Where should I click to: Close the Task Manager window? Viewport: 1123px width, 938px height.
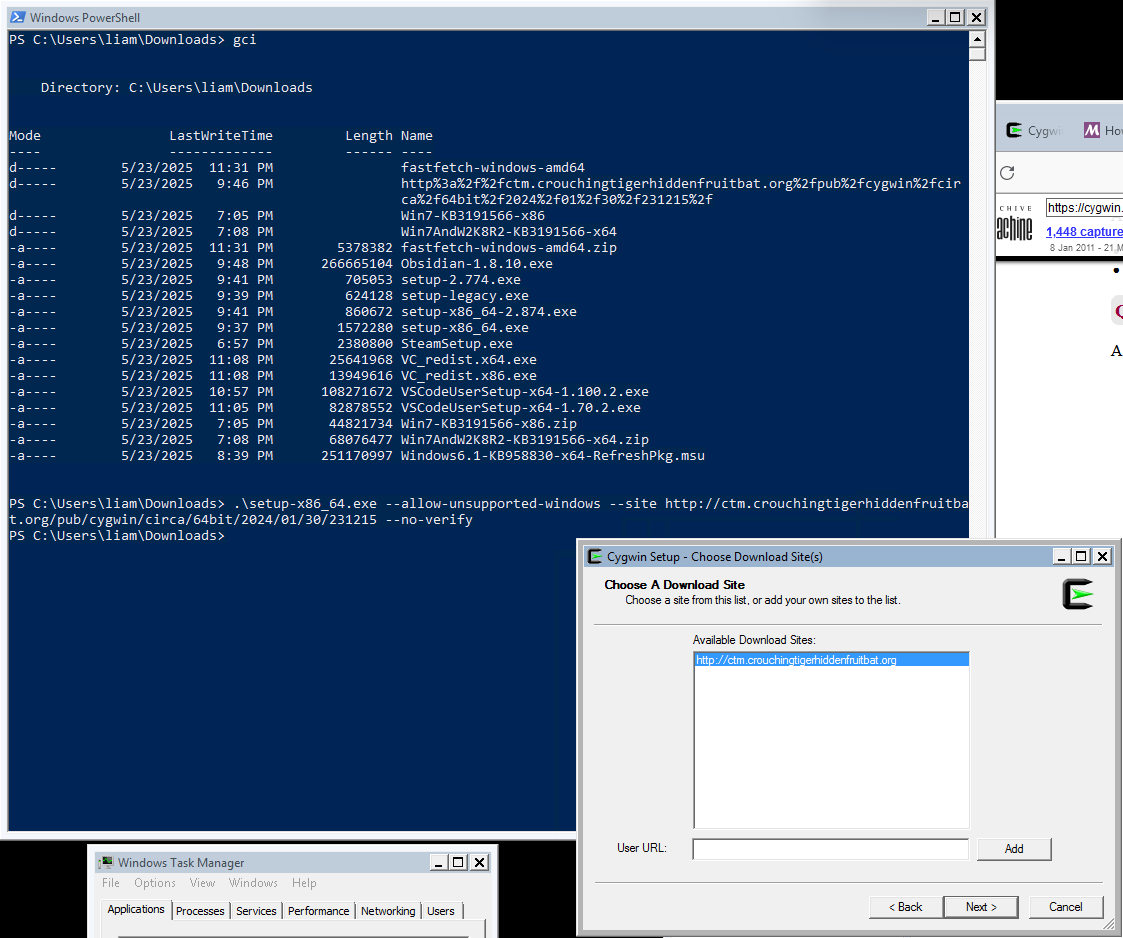479,862
